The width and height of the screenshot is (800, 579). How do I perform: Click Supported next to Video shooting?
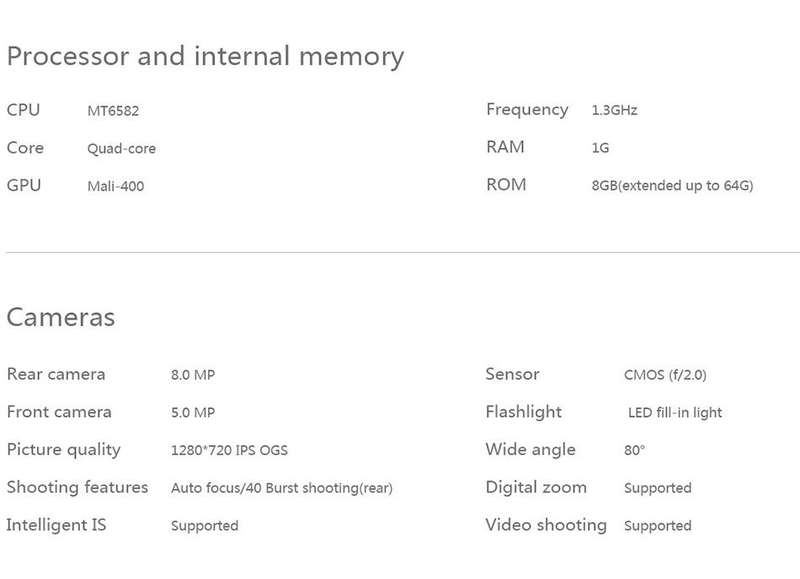point(658,526)
